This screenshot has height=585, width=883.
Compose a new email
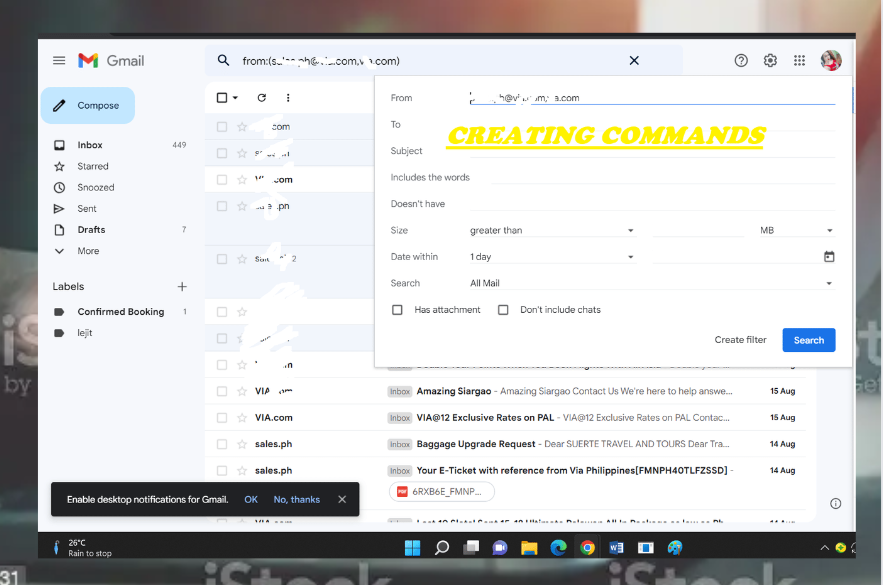click(x=88, y=105)
